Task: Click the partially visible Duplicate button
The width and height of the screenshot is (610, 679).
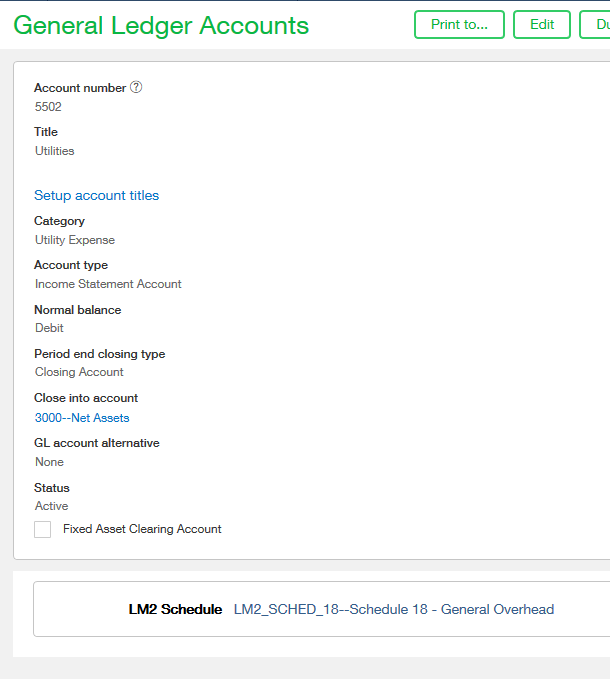Action: tap(596, 25)
